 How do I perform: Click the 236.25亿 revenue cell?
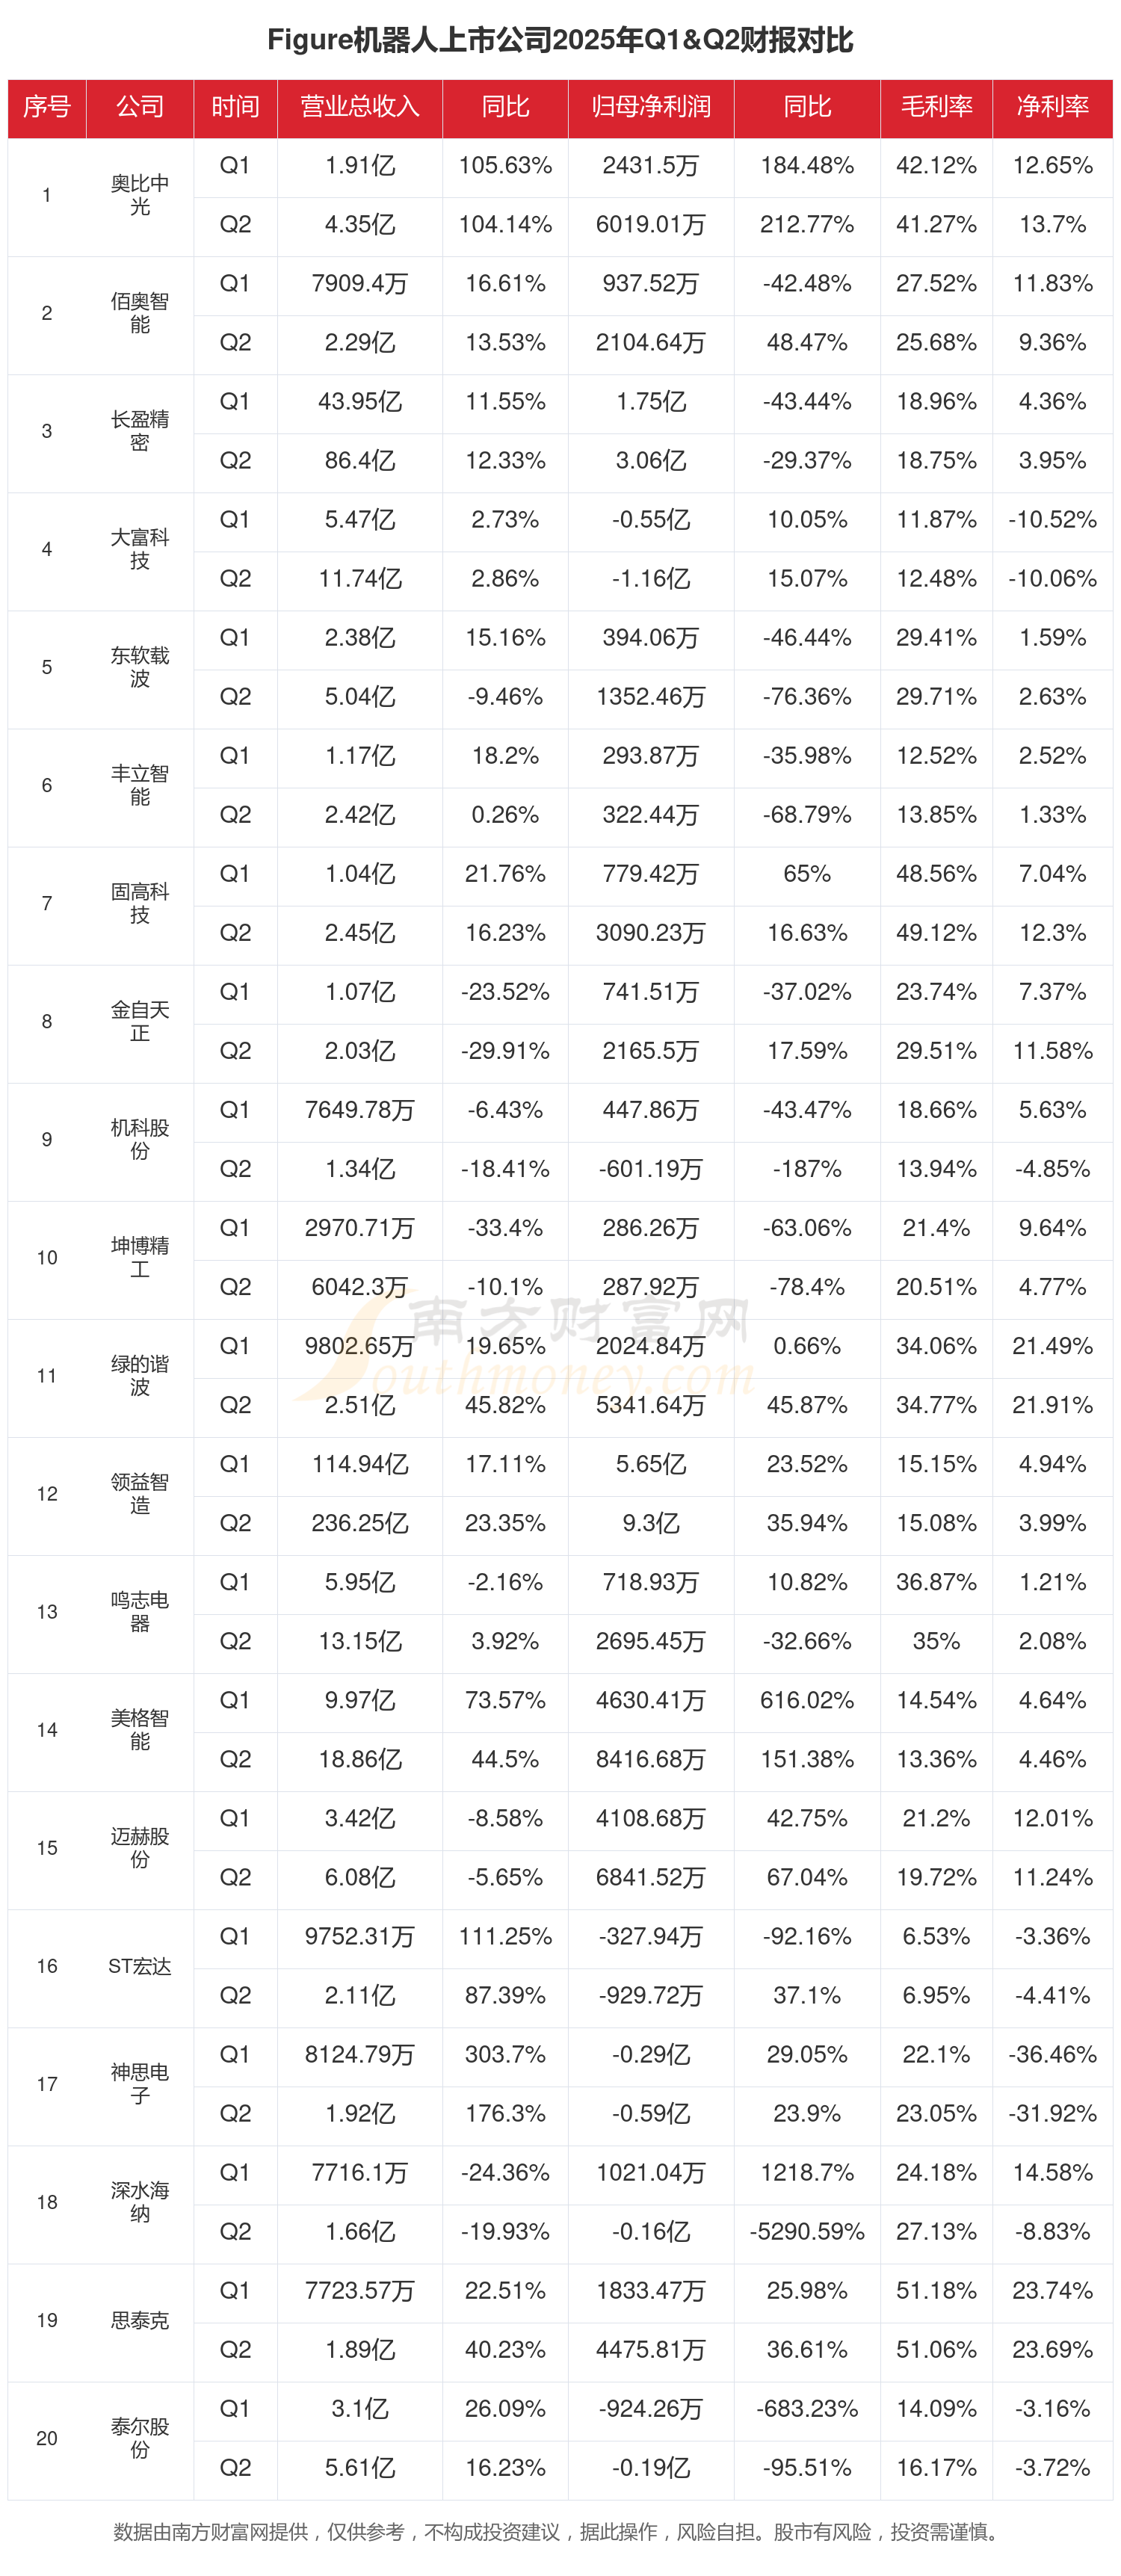point(359,1523)
